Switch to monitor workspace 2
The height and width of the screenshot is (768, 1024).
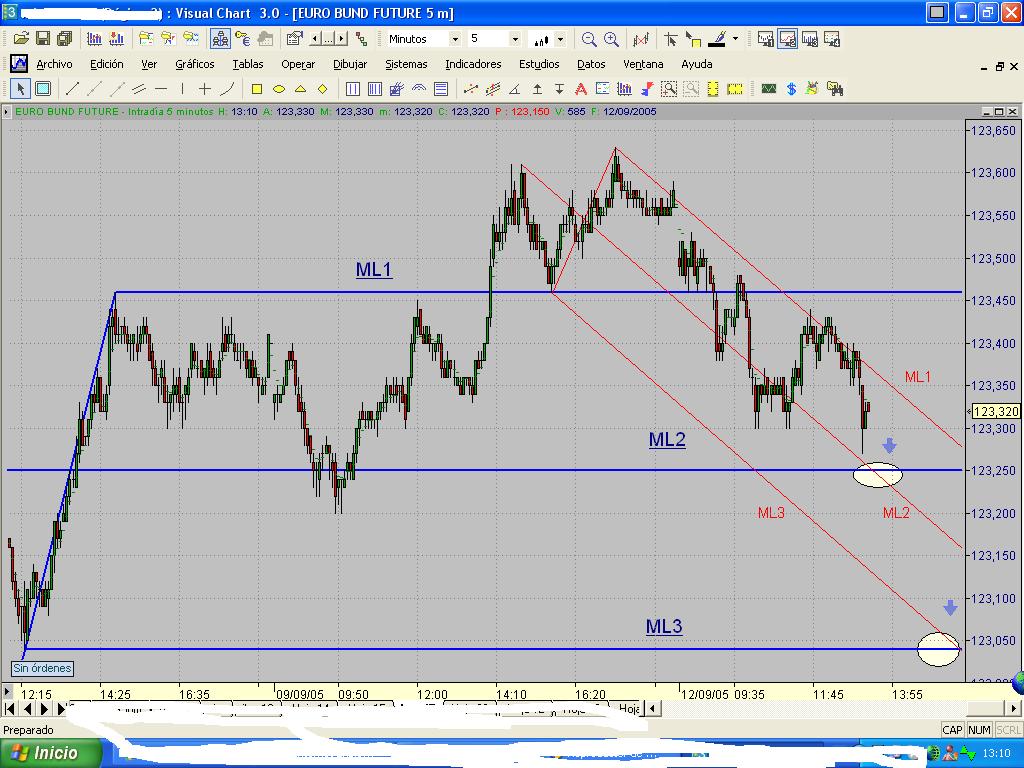[x=788, y=39]
